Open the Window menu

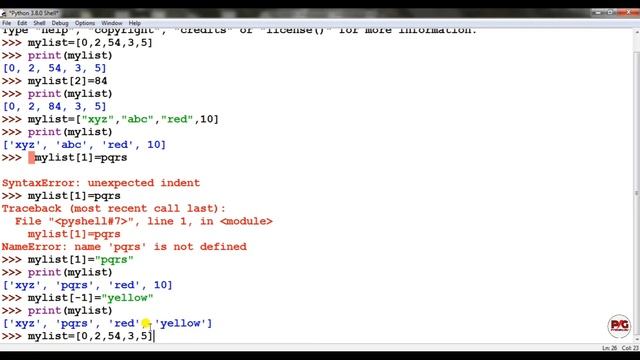click(x=112, y=23)
